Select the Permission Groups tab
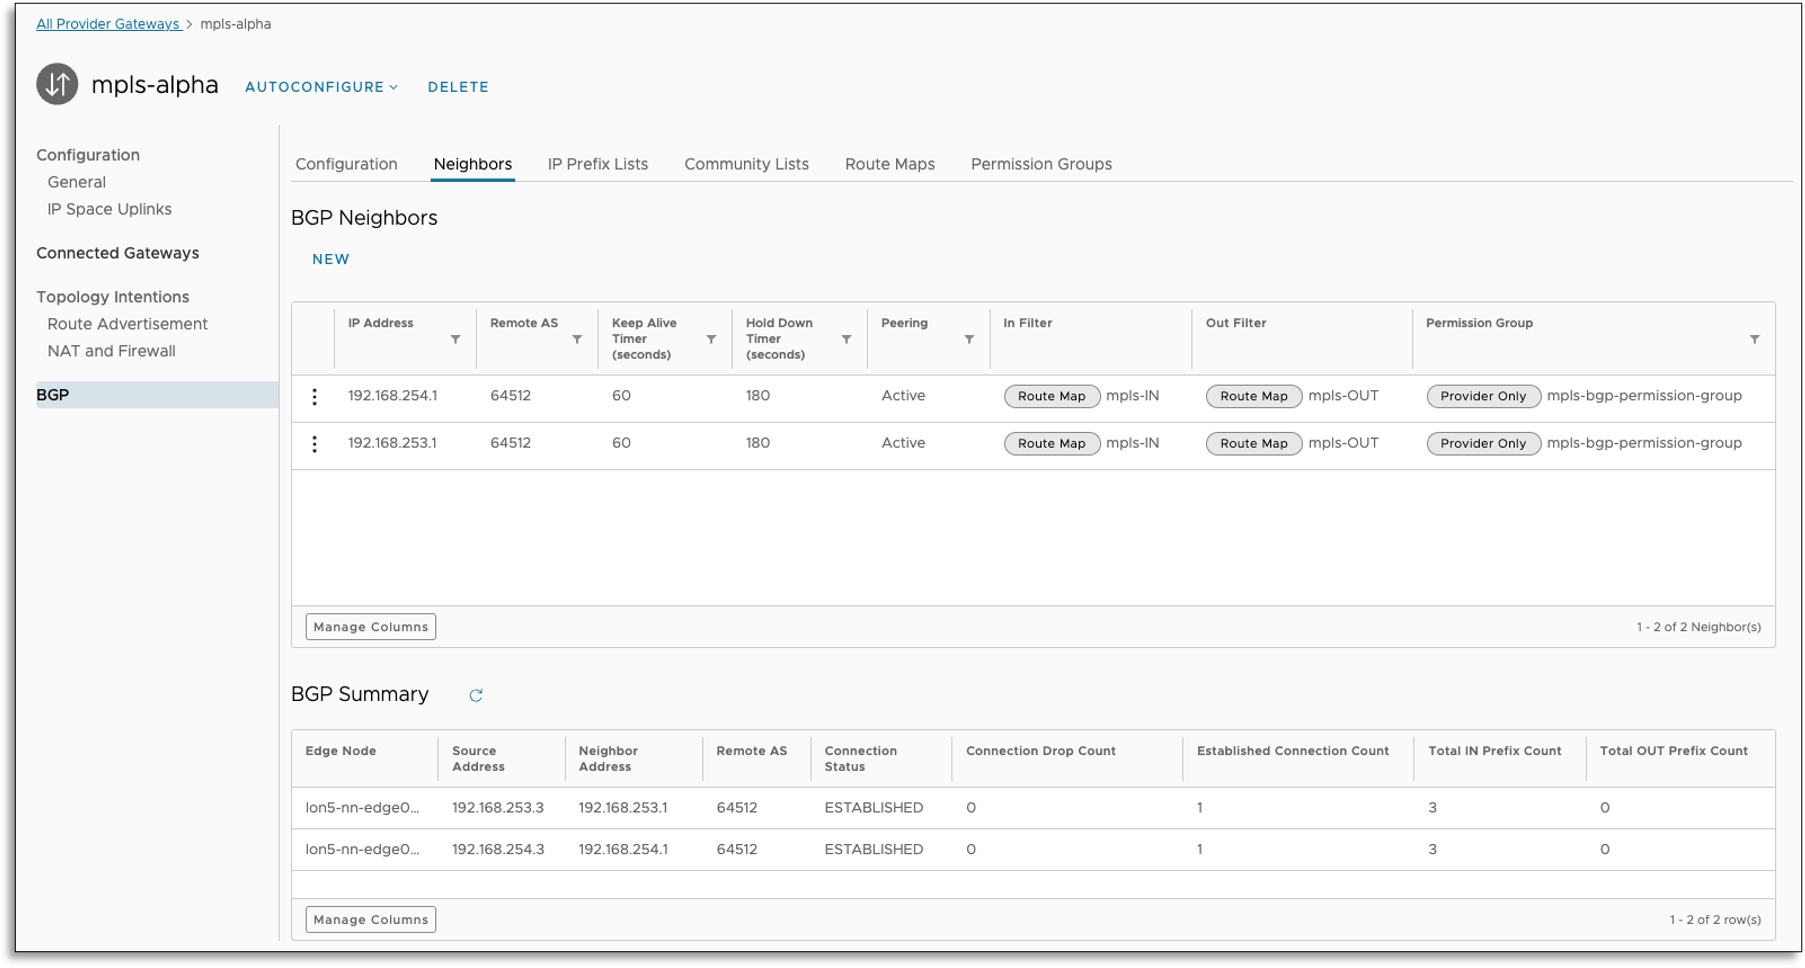The height and width of the screenshot is (968, 1805). (x=1041, y=164)
